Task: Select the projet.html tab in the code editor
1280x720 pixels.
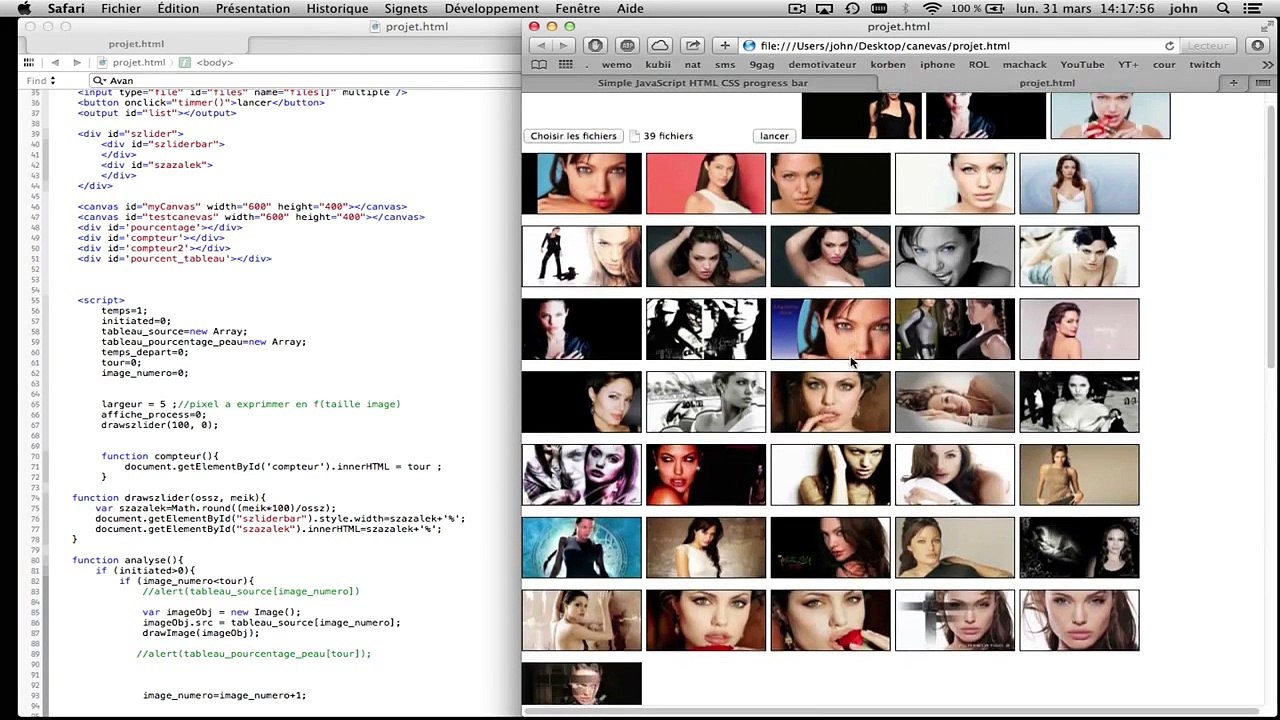Action: click(136, 44)
